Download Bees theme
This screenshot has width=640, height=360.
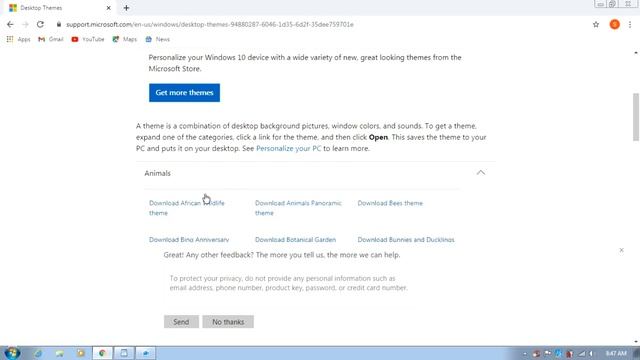click(390, 203)
